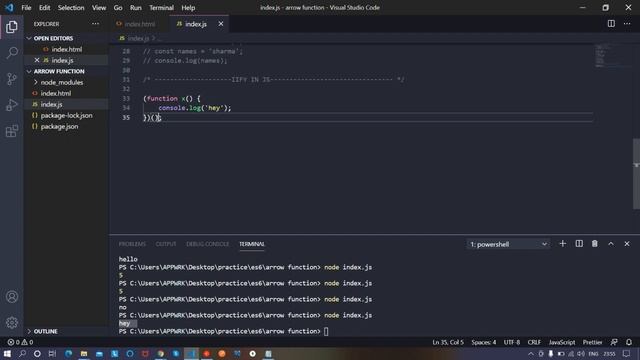Select index.js in the project tree
Image resolution: width=640 pixels, height=360 pixels.
[x=51, y=104]
